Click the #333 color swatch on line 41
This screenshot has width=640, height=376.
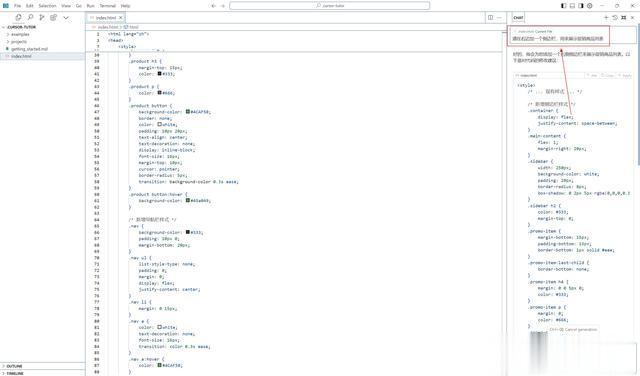point(160,74)
